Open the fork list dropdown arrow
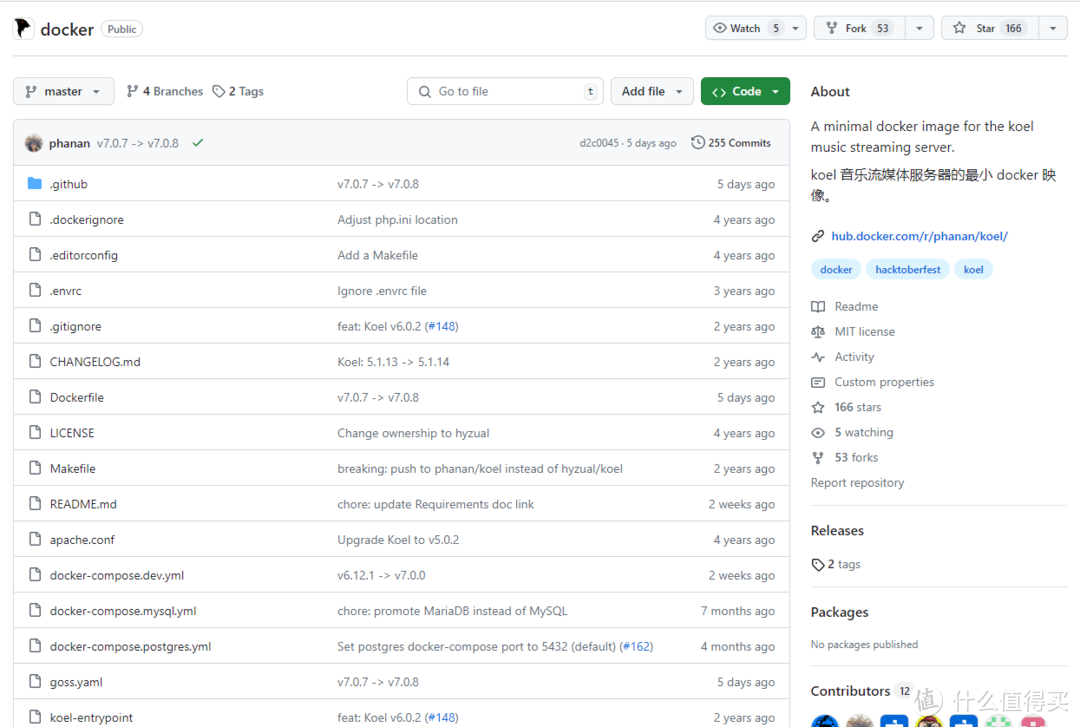Viewport: 1080px width, 727px height. click(919, 28)
